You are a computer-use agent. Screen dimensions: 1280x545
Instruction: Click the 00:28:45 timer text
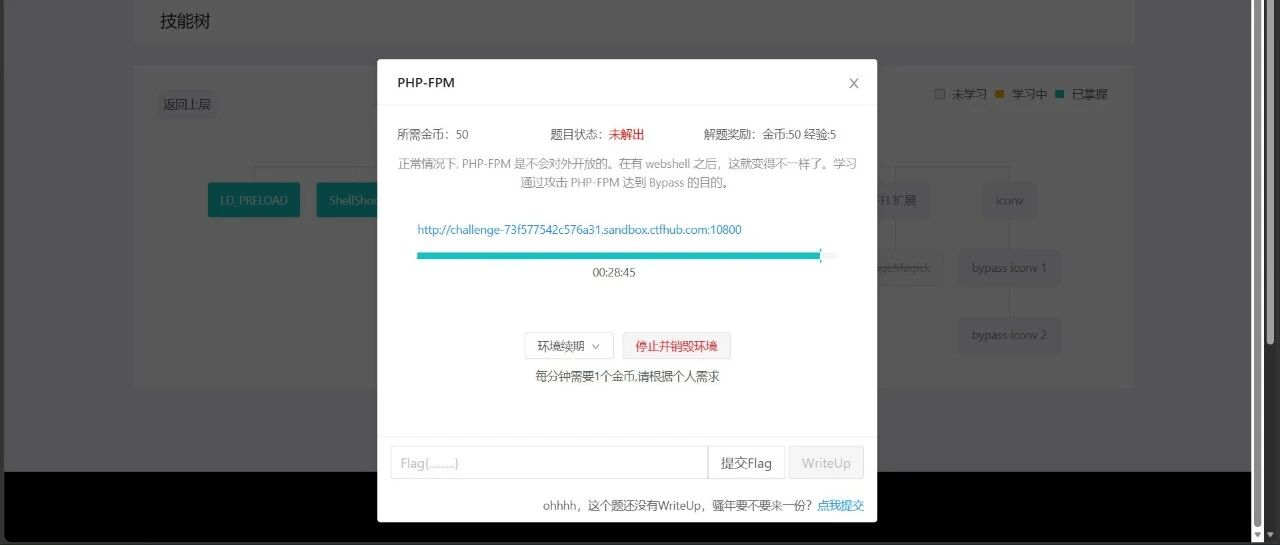tap(614, 272)
